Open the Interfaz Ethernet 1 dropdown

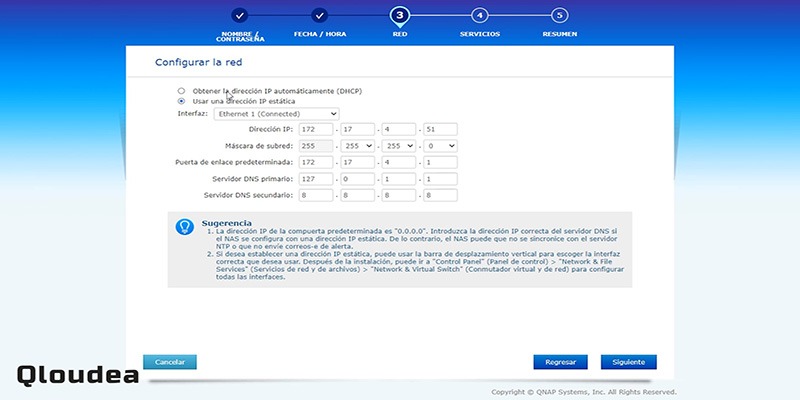click(277, 114)
